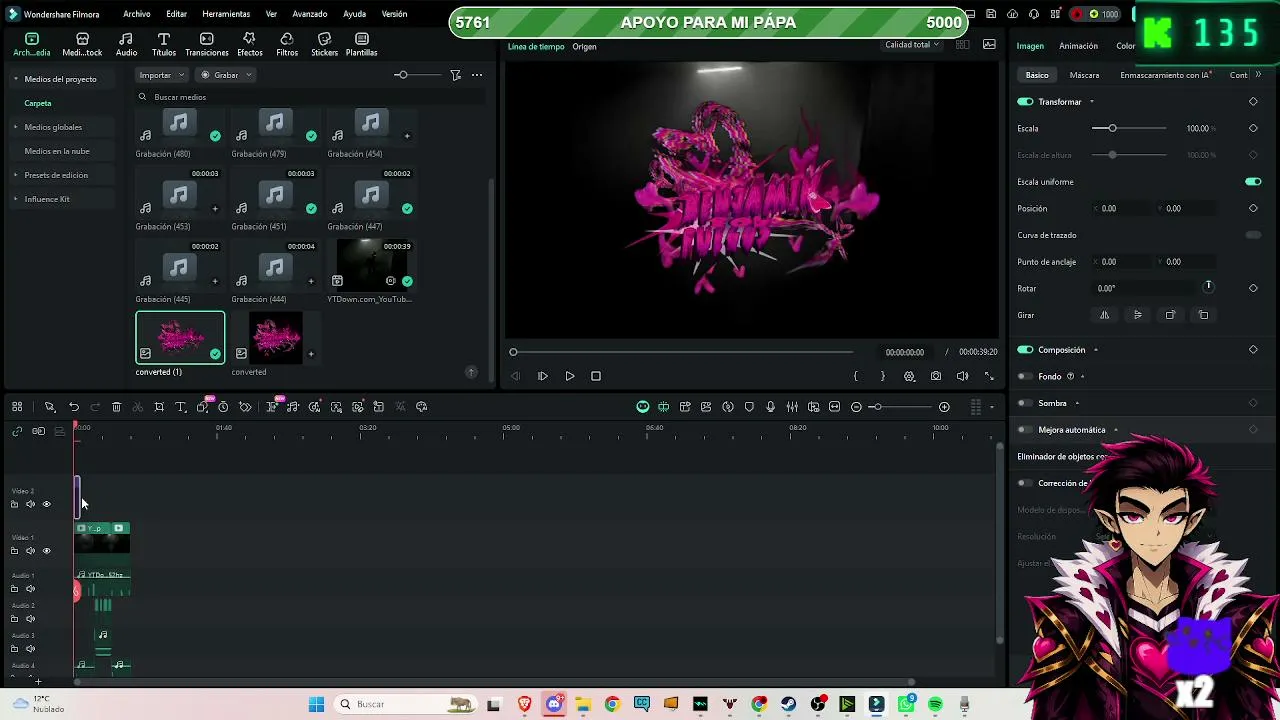Mute the Audio 1 track

[30, 589]
